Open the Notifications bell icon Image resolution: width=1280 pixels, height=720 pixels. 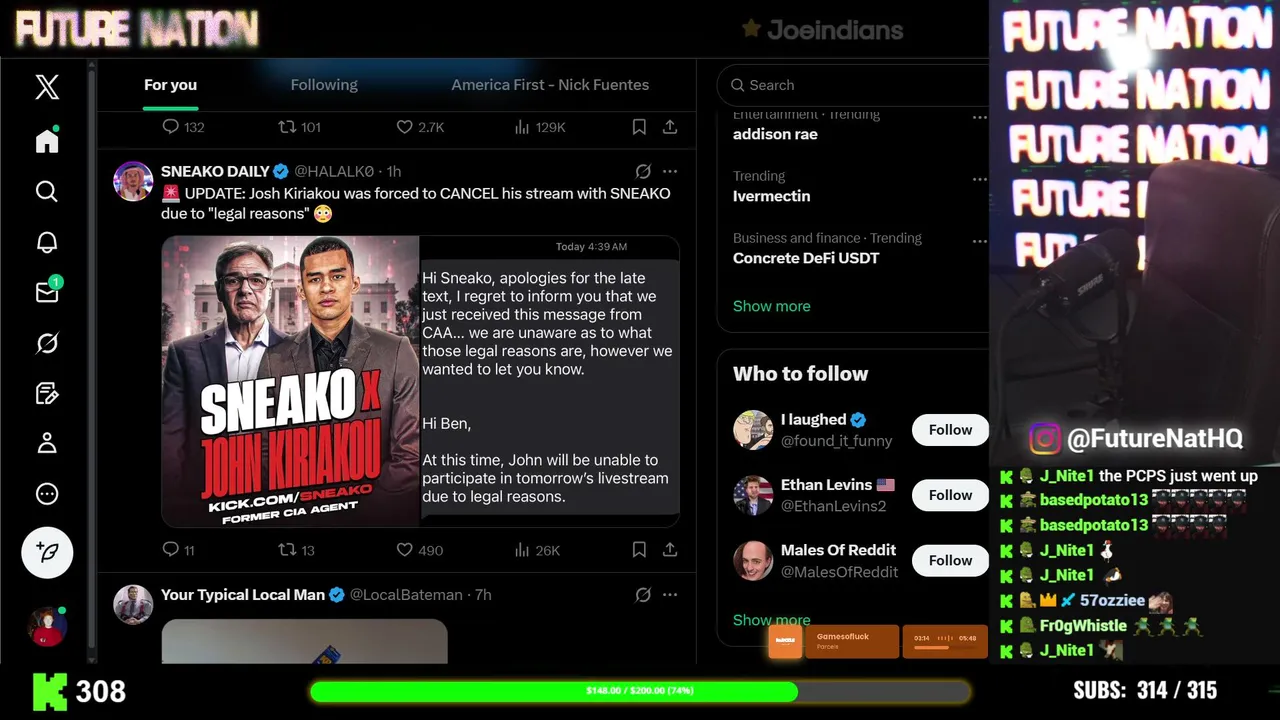[47, 242]
